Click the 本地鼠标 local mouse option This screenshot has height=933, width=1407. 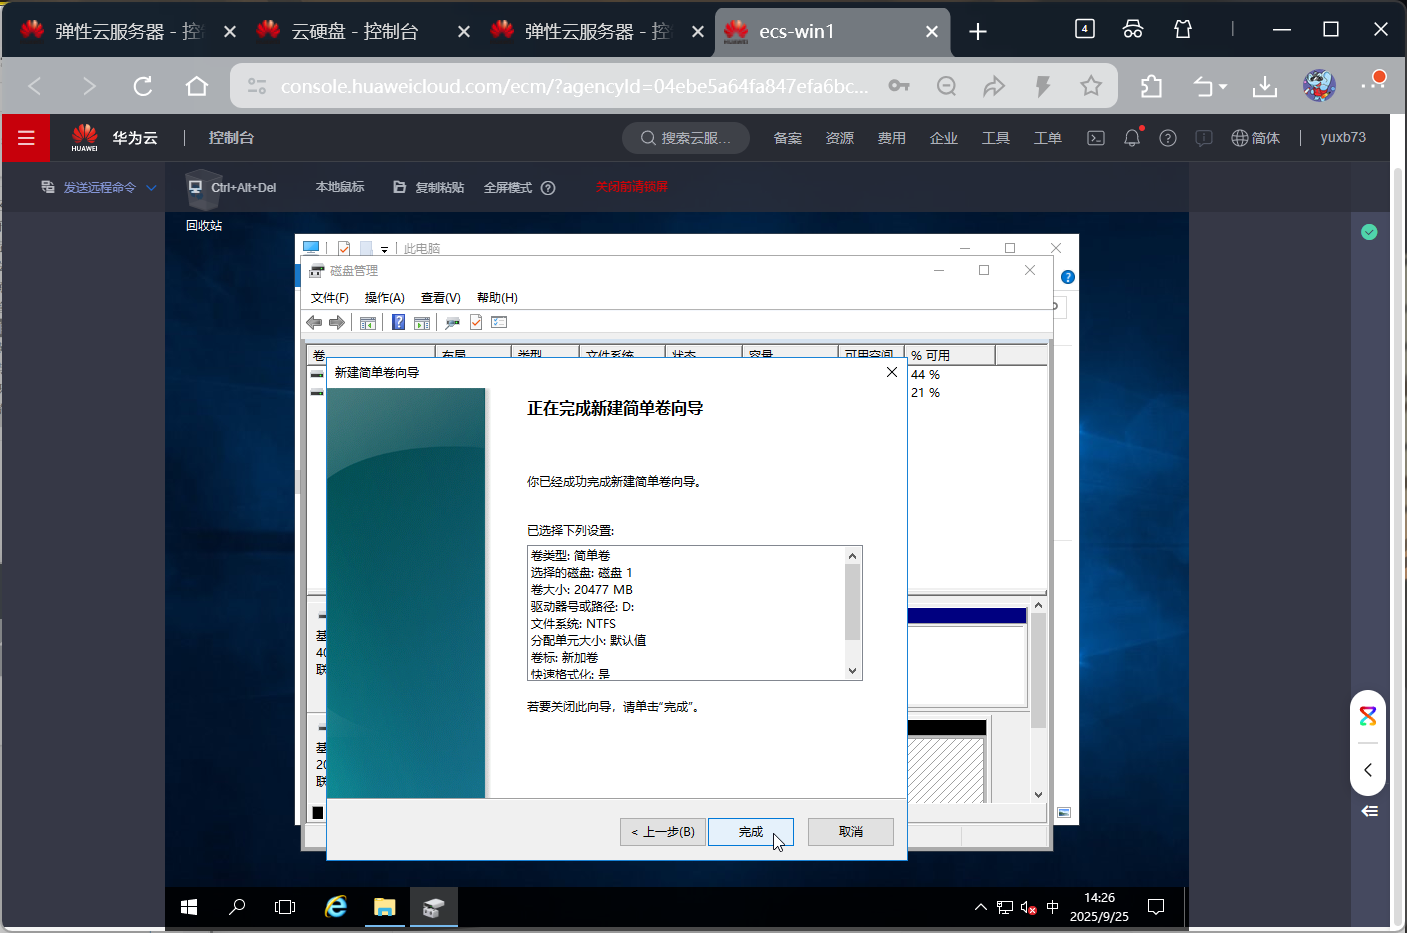(340, 187)
